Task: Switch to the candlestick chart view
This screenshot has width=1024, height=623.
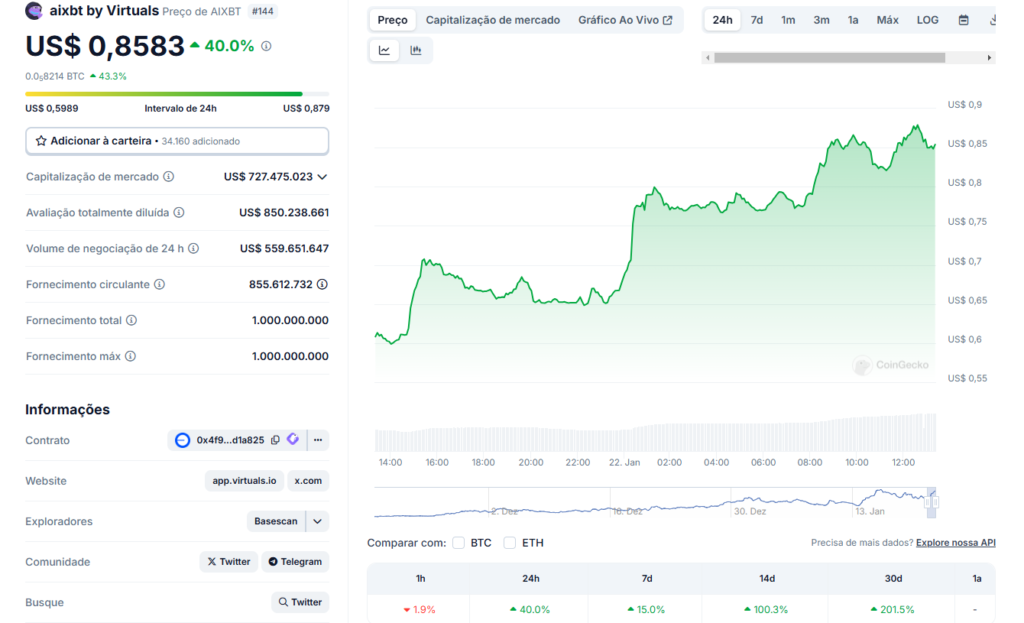Action: coord(415,50)
